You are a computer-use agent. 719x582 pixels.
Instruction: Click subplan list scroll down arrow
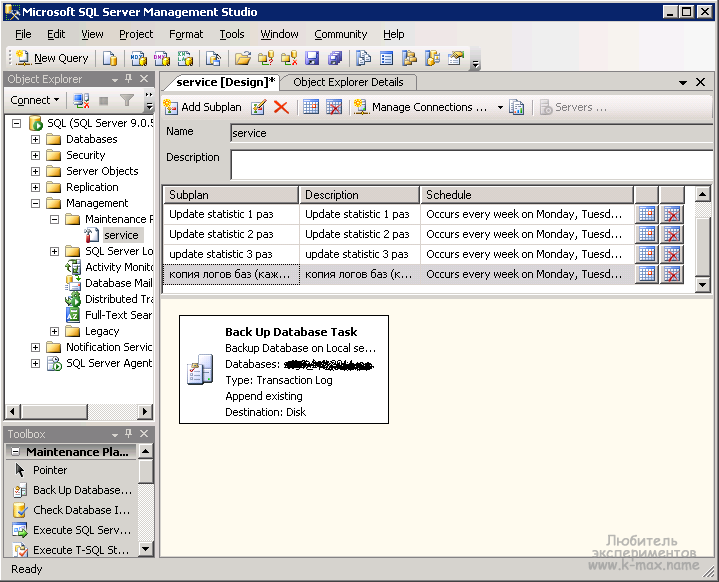click(x=702, y=285)
